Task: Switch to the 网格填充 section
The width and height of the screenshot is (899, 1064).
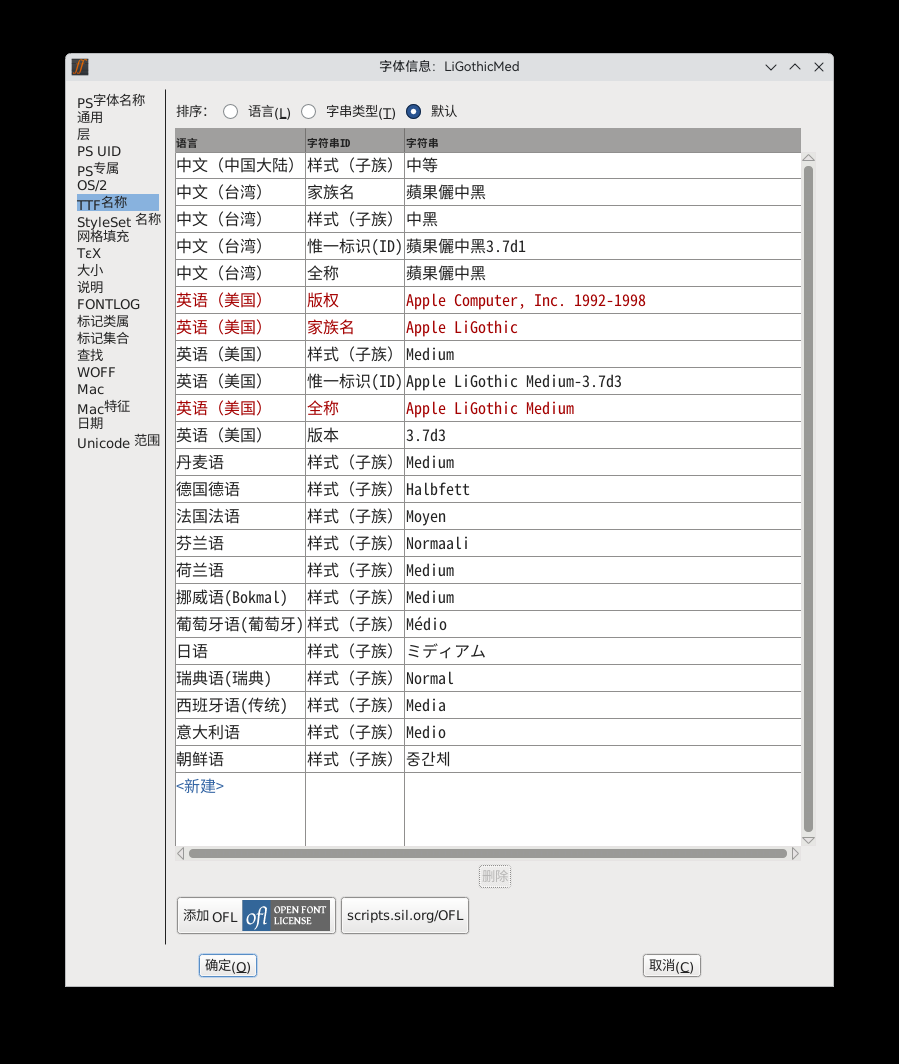Action: [103, 236]
